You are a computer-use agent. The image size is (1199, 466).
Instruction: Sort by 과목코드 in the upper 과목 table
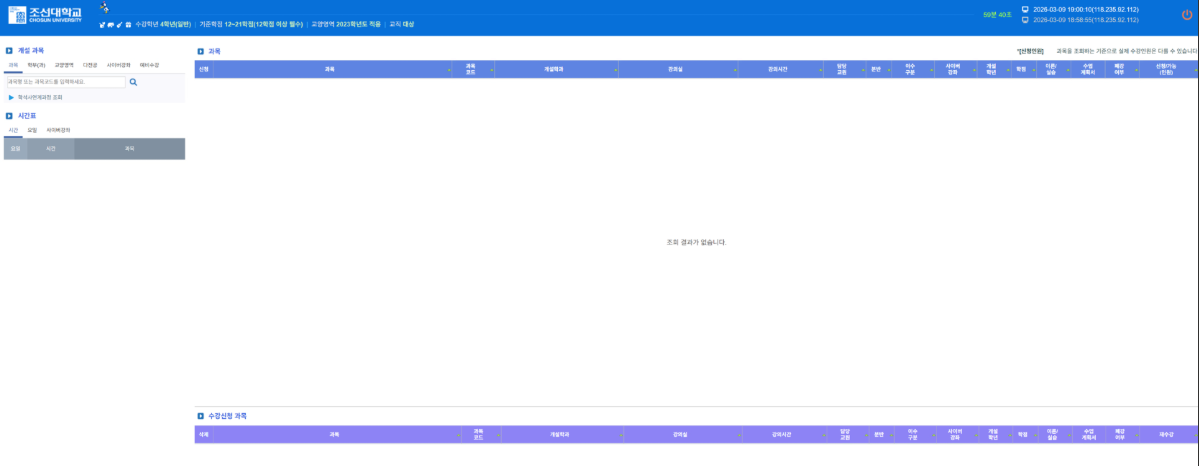[473, 69]
